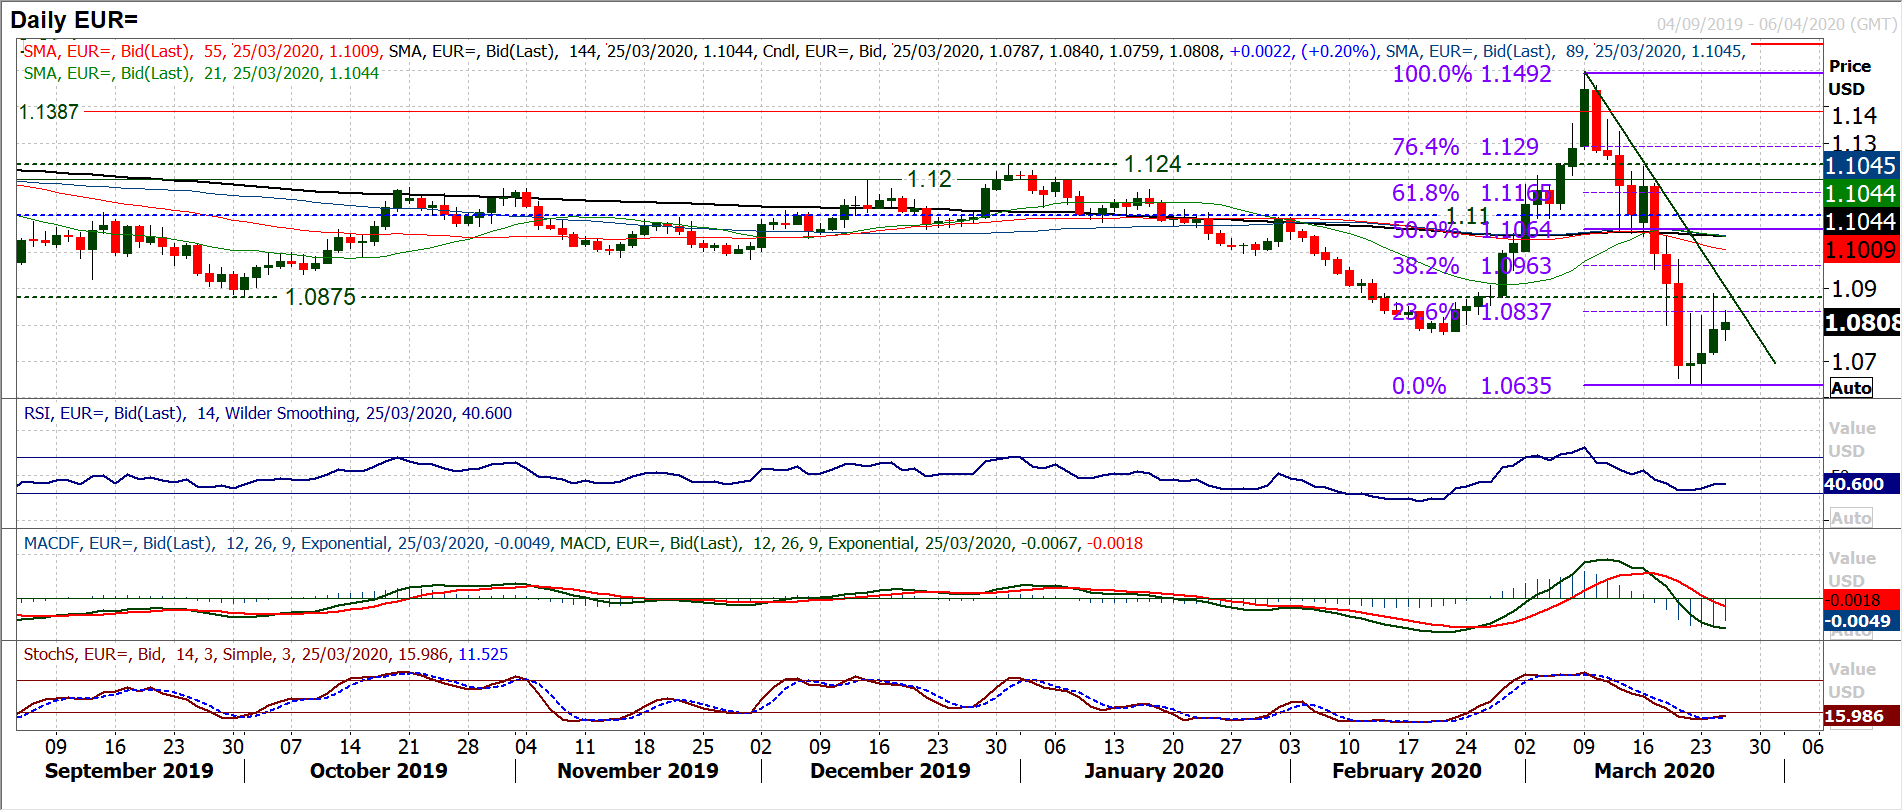Click the blue 1.1045 SMA value tag
Viewport: 1903px width, 811px height.
(x=1862, y=165)
